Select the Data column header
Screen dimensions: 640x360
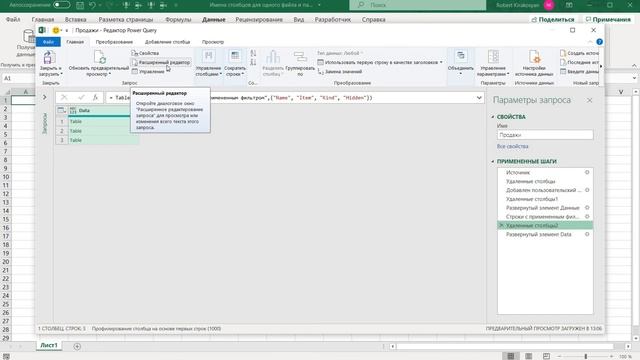click(x=103, y=111)
